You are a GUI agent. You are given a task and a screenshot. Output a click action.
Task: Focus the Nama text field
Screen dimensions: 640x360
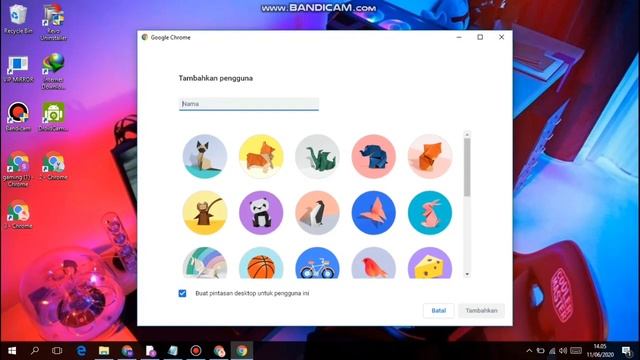pyautogui.click(x=249, y=104)
